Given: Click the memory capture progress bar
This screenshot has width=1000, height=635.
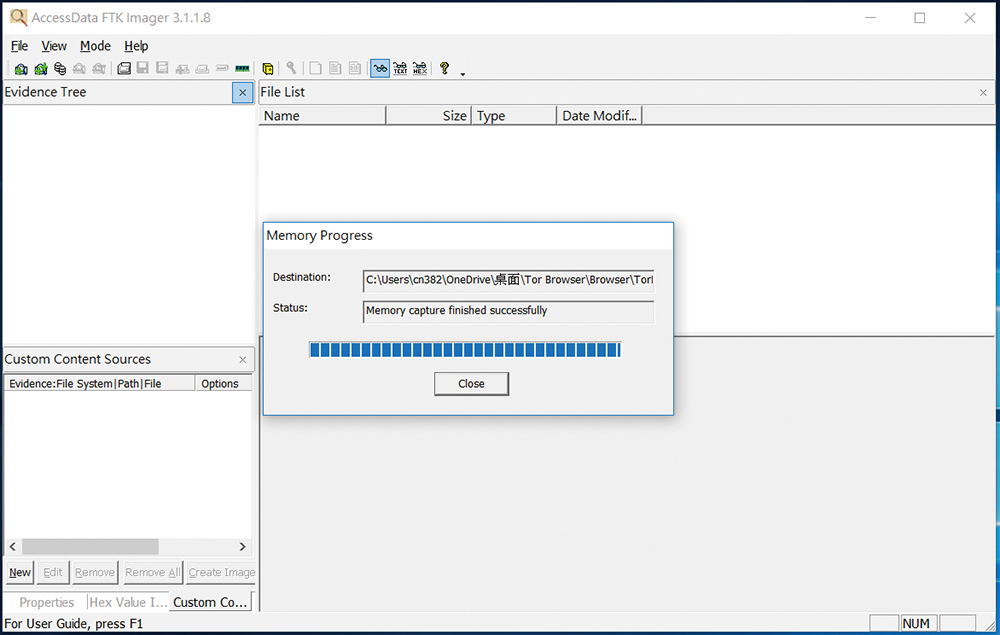Looking at the screenshot, I should pyautogui.click(x=465, y=349).
